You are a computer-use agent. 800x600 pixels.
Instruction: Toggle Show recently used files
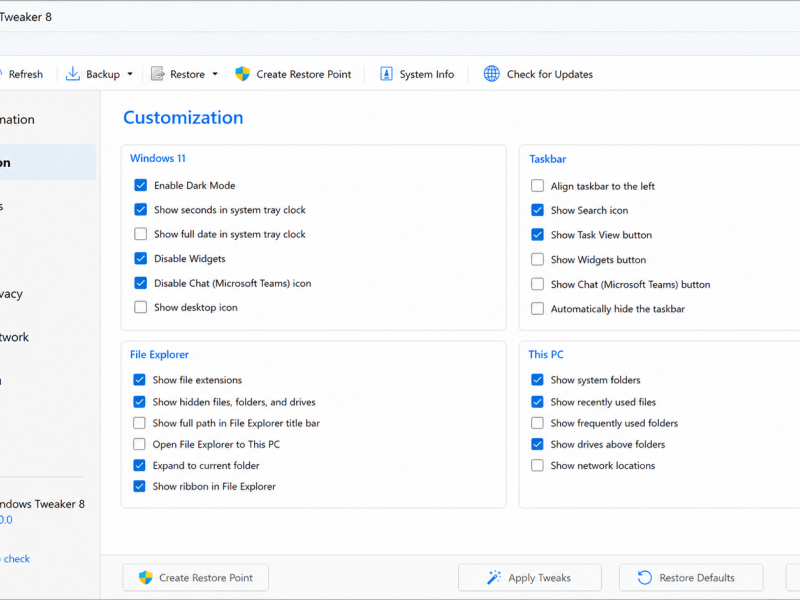point(537,402)
